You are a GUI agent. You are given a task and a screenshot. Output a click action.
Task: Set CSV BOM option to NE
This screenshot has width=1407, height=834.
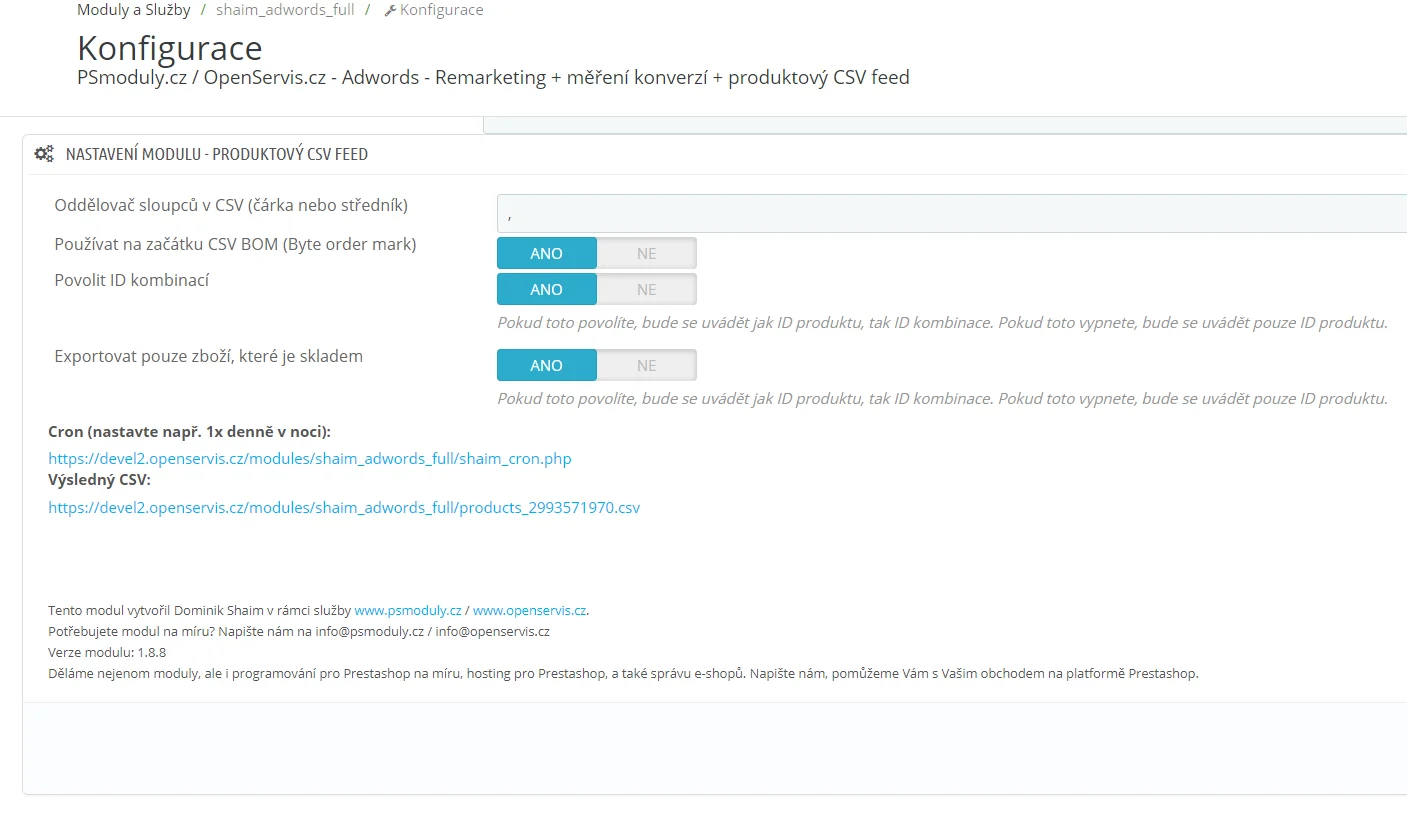pos(646,253)
